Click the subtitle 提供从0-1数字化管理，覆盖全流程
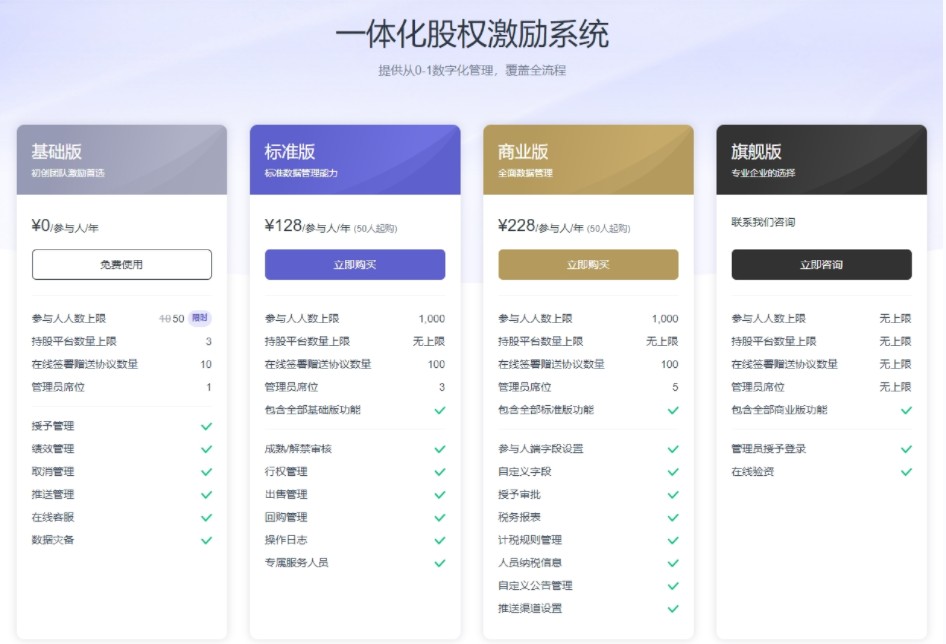This screenshot has width=946, height=644. (472, 70)
